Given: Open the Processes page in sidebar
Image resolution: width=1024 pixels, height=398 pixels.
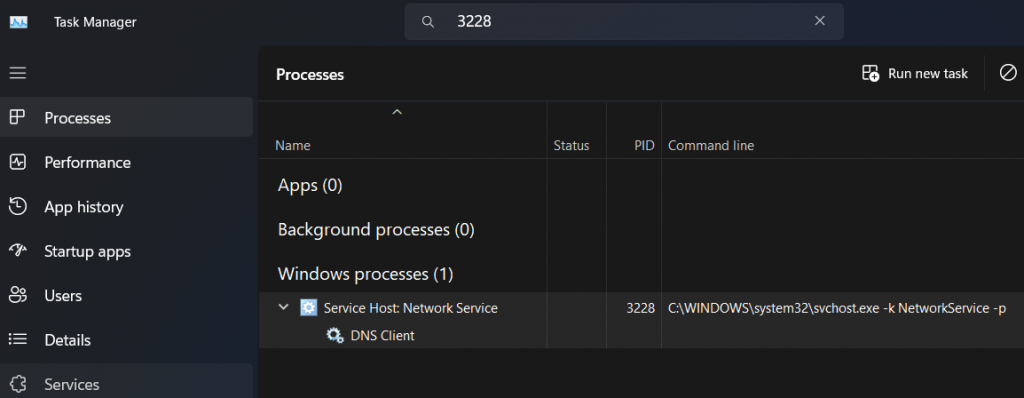Looking at the screenshot, I should click(126, 118).
